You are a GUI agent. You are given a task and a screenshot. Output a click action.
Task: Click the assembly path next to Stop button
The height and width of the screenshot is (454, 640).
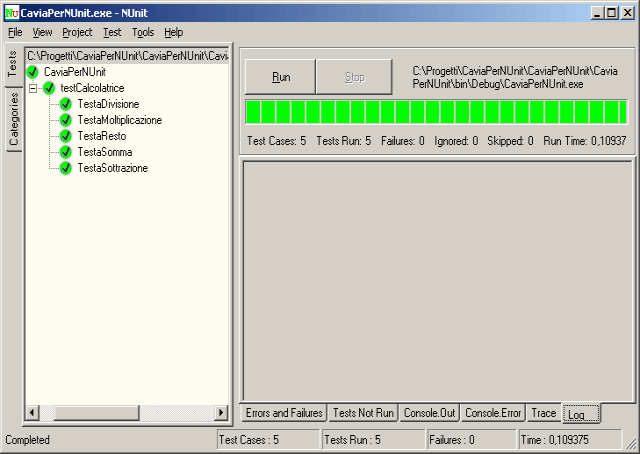coord(515,77)
